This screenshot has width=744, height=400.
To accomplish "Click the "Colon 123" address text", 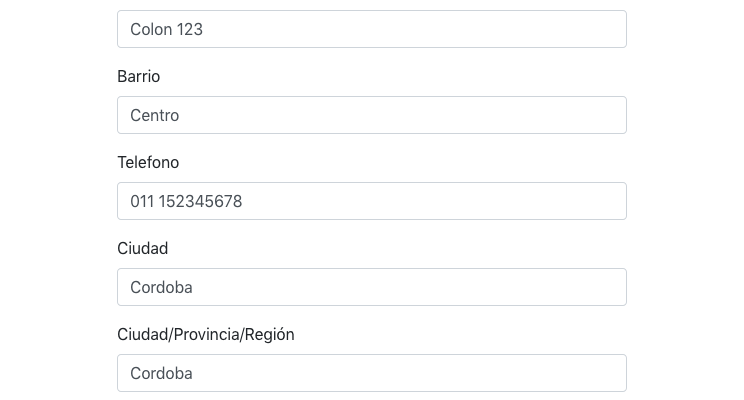I will (x=166, y=30).
